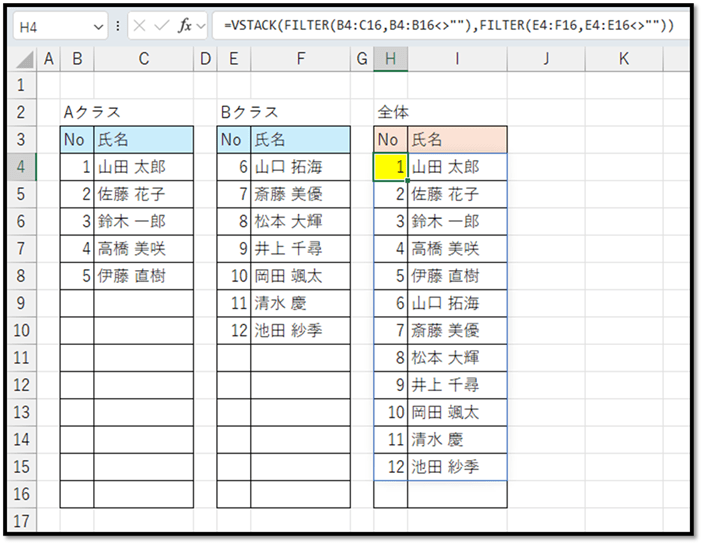This screenshot has height=544, width=702.
Task: Select the column H header
Action: tap(390, 60)
